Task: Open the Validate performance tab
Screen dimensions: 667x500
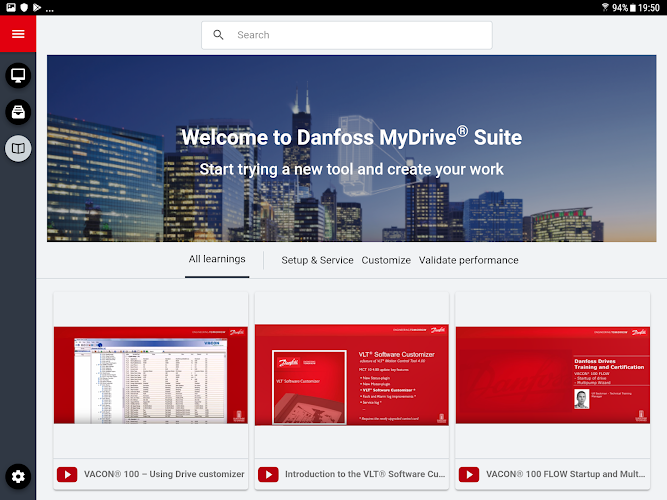Action: tap(468, 260)
